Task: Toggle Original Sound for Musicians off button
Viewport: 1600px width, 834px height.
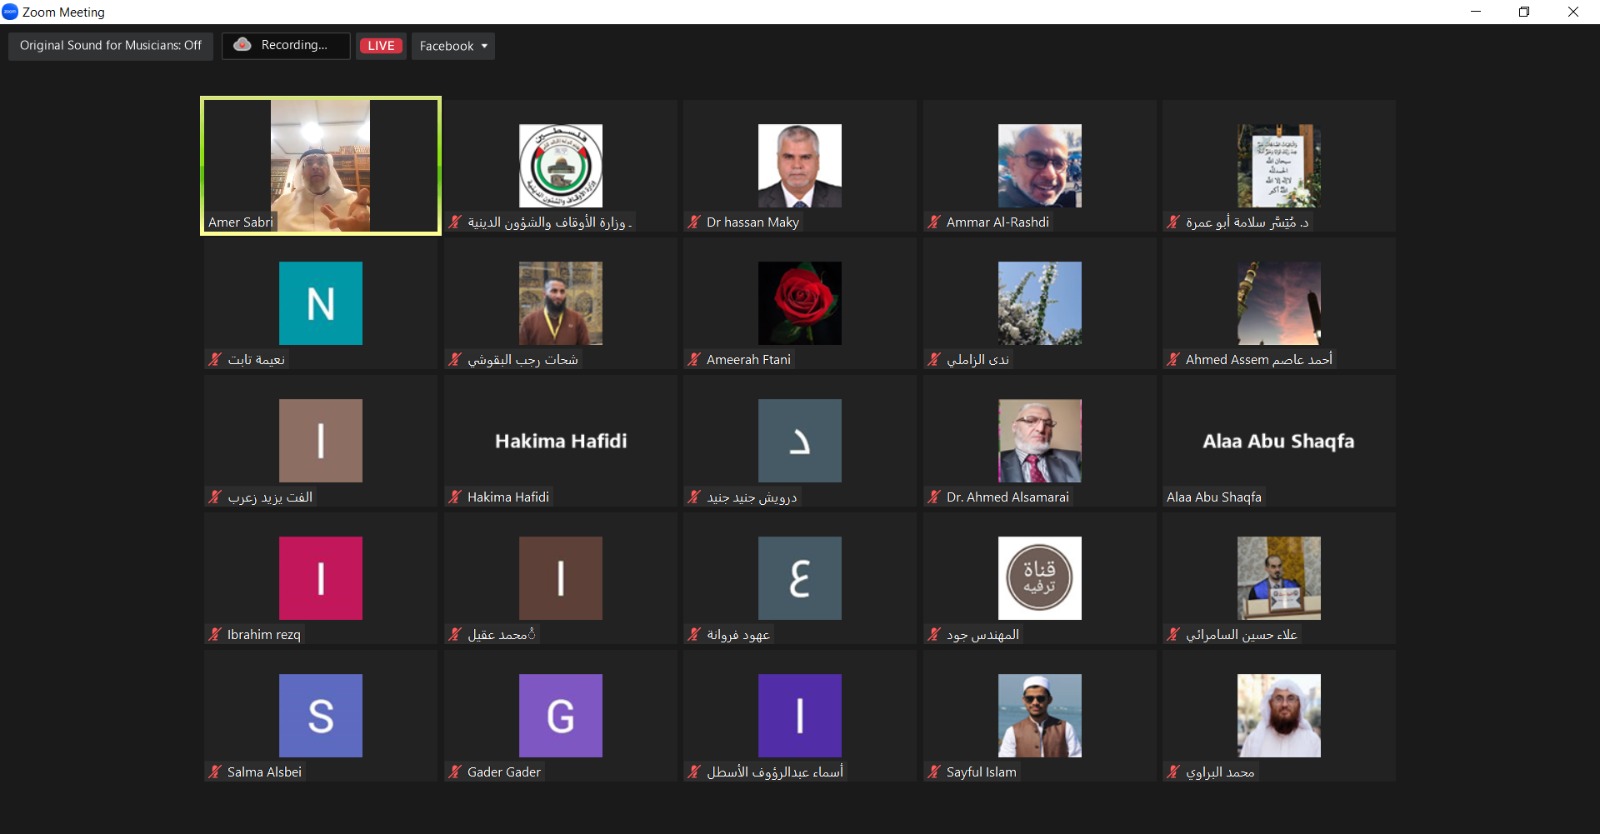Action: pyautogui.click(x=111, y=46)
